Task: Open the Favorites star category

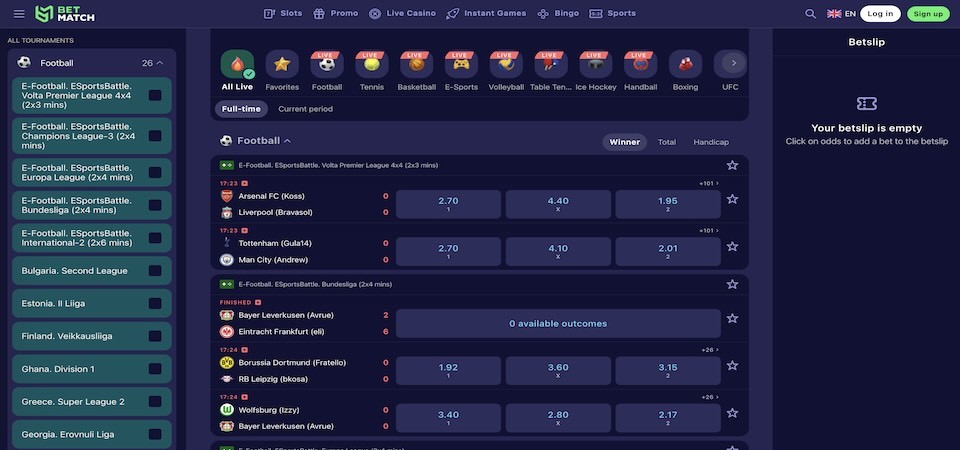Action: coord(282,64)
